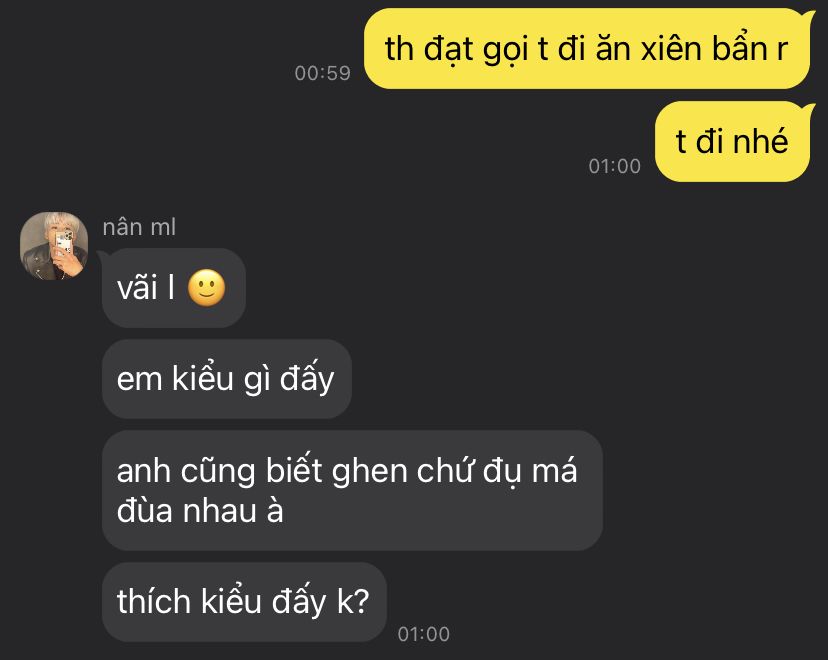Tap the slightly smiling face emoji
Screen dimensions: 828x660
206,288
